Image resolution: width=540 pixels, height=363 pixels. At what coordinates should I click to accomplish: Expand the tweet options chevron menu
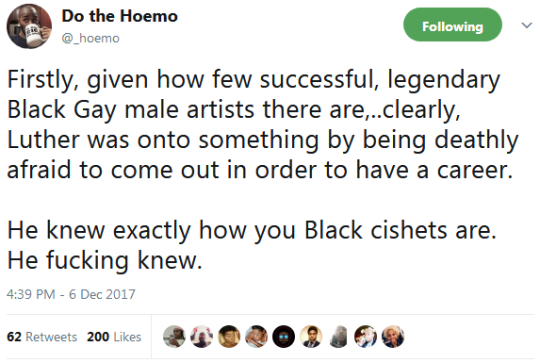527,25
